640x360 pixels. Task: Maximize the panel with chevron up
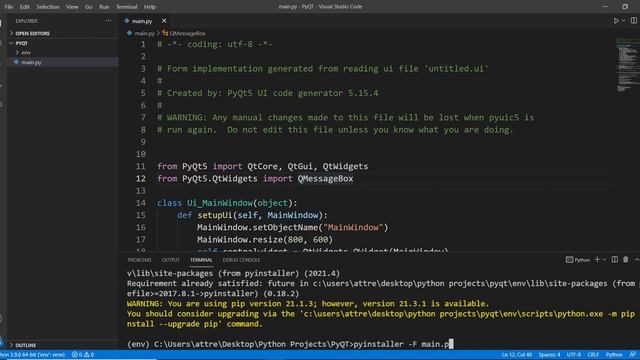click(x=636, y=260)
